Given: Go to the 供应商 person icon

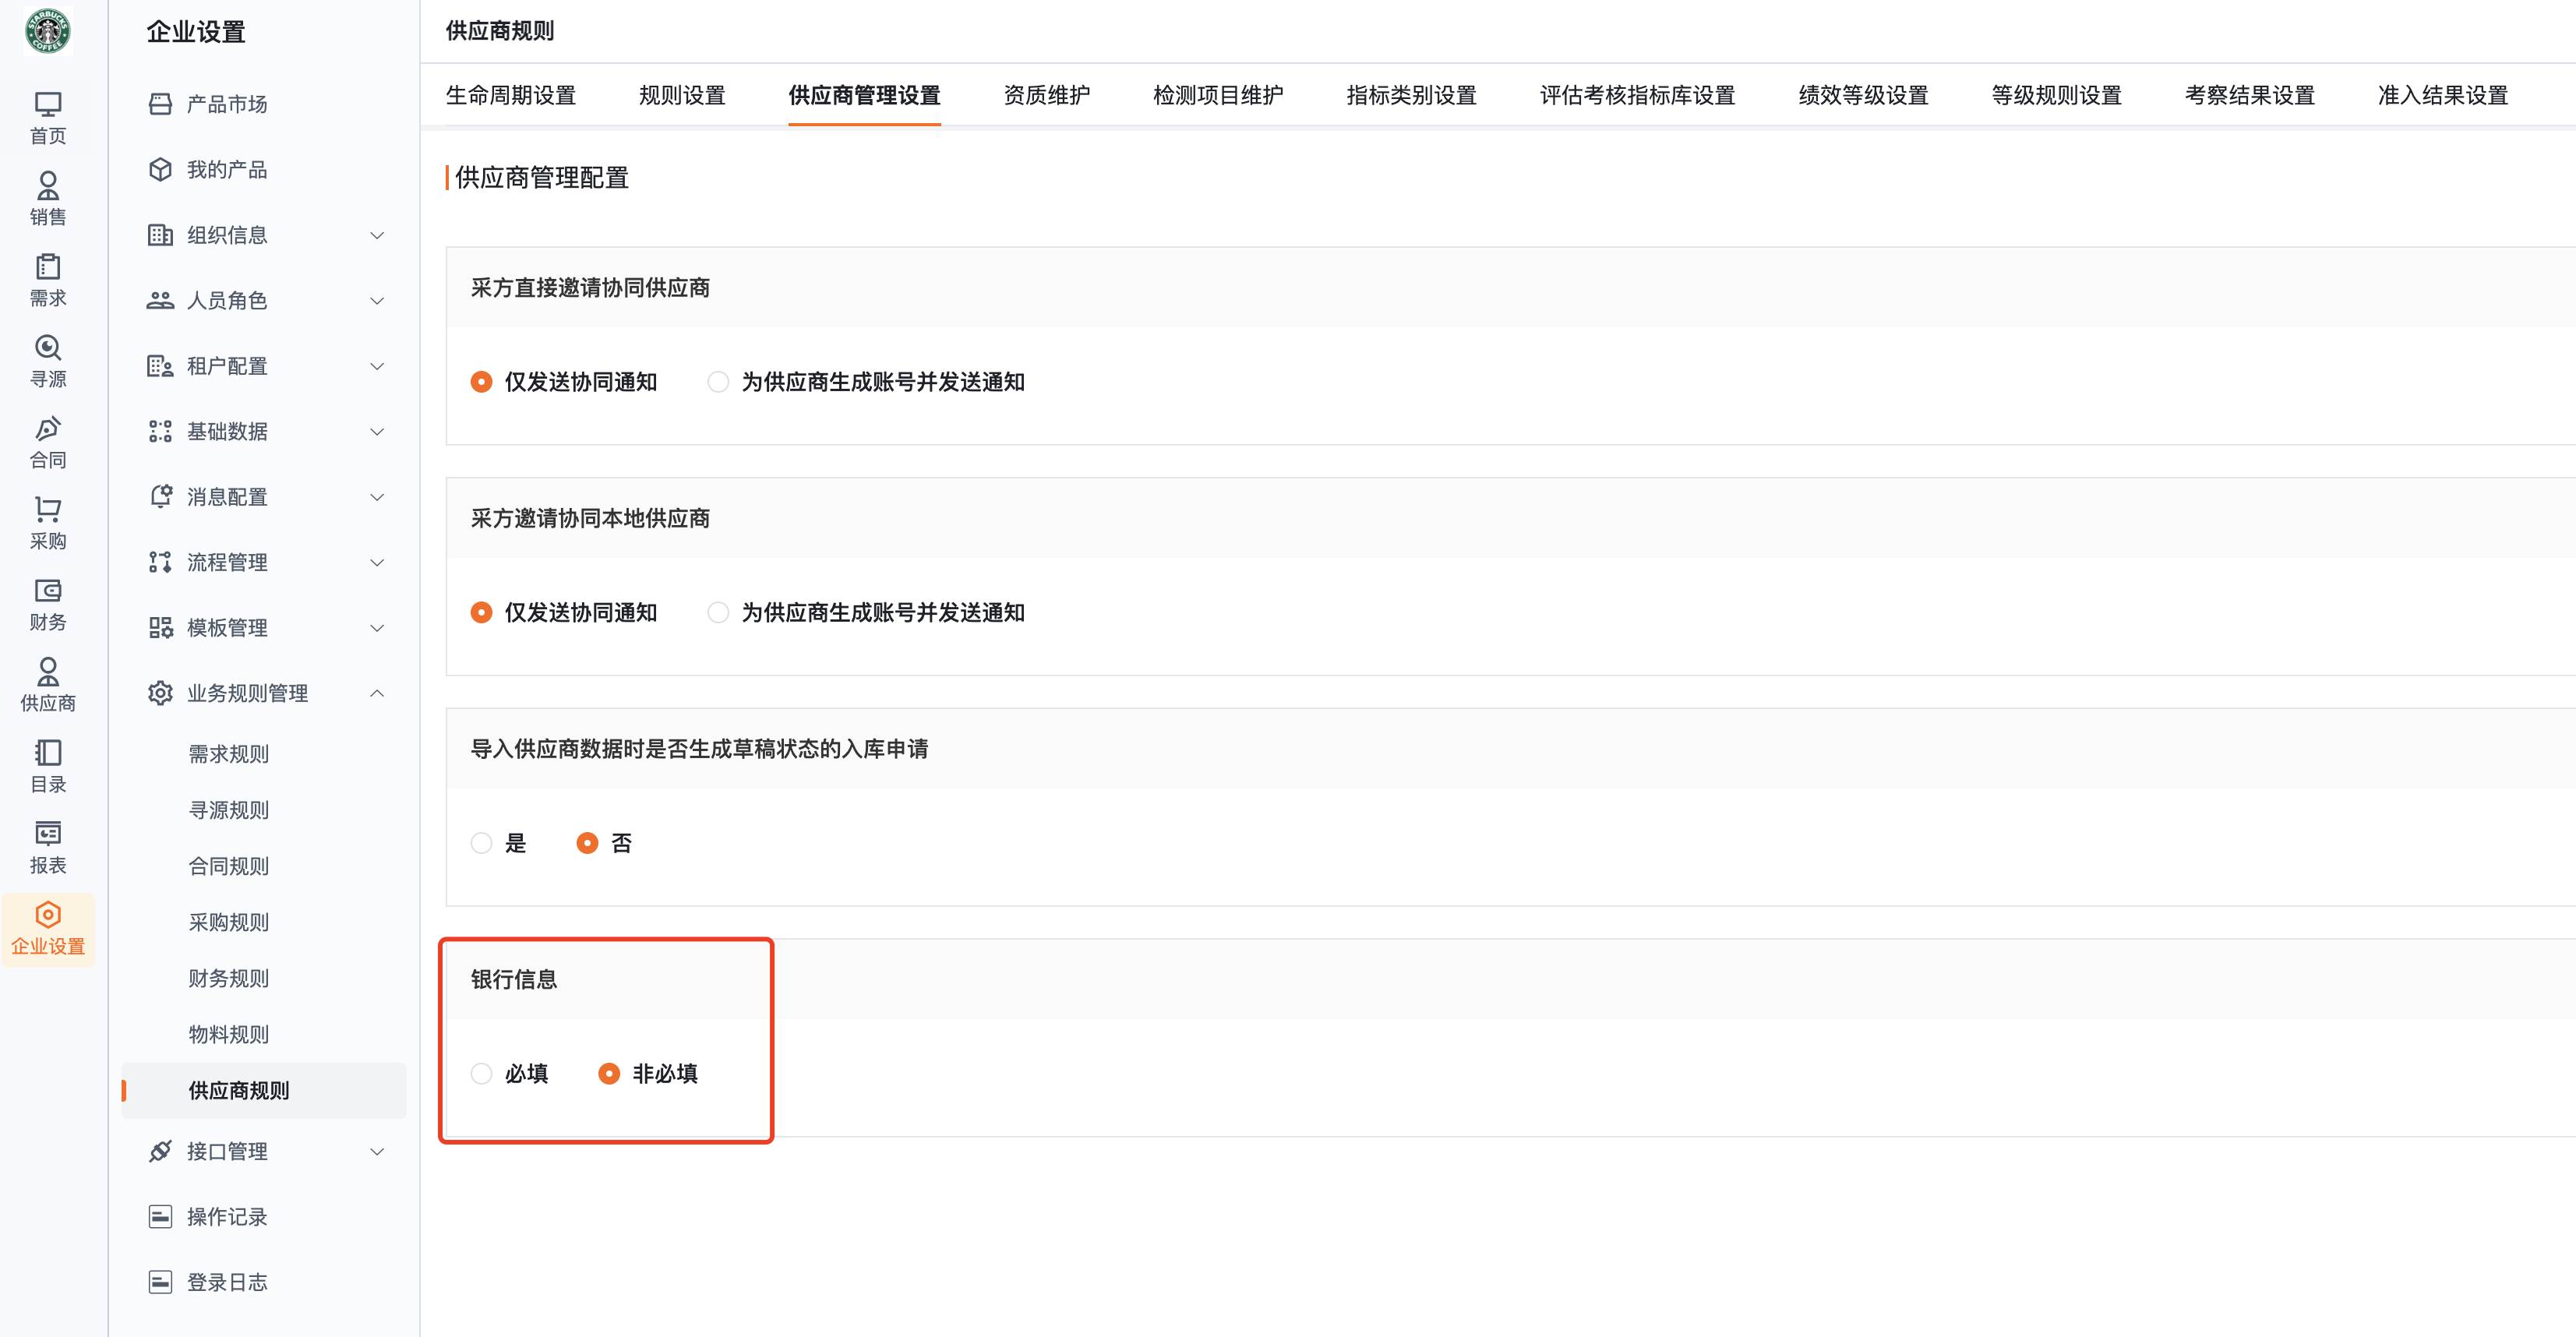Looking at the screenshot, I should tap(48, 671).
